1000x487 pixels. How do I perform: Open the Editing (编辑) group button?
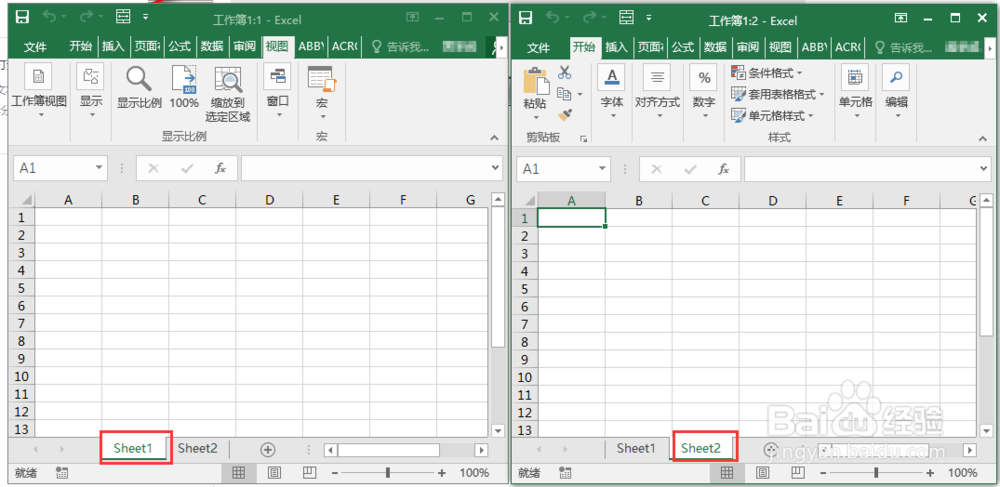(896, 91)
